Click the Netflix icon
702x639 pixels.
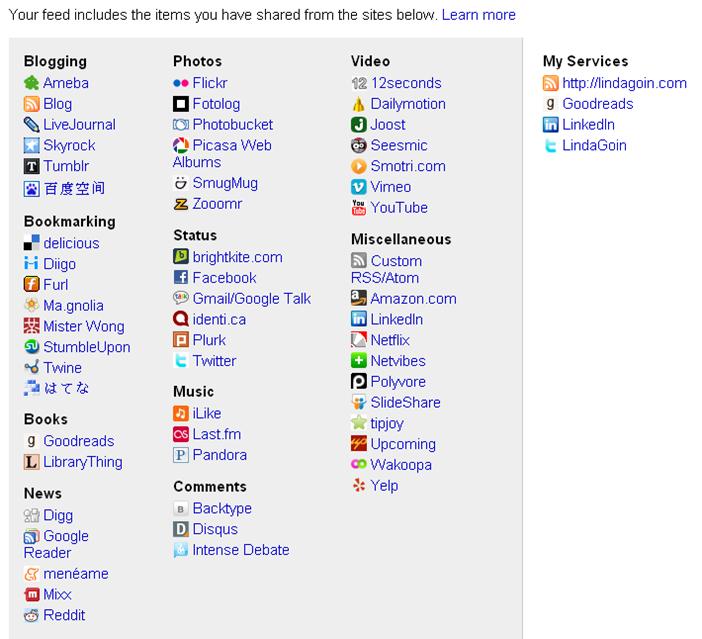pos(359,340)
